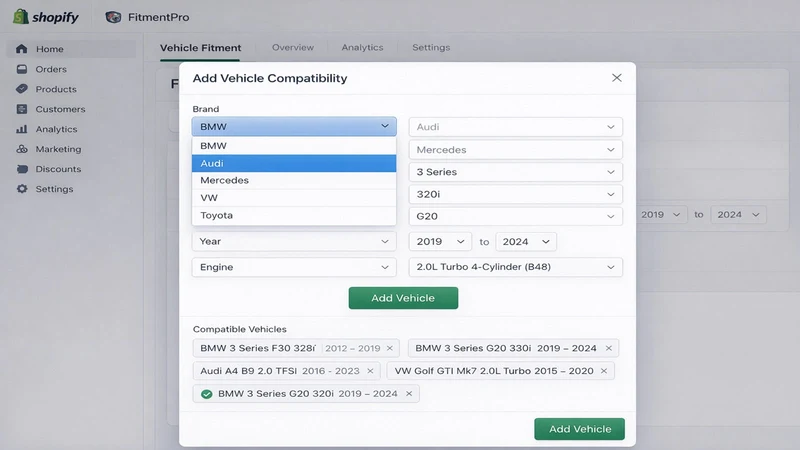Remove BMW 3 Series G20 320i chip
Screen dimensions: 800x450
[409, 393]
